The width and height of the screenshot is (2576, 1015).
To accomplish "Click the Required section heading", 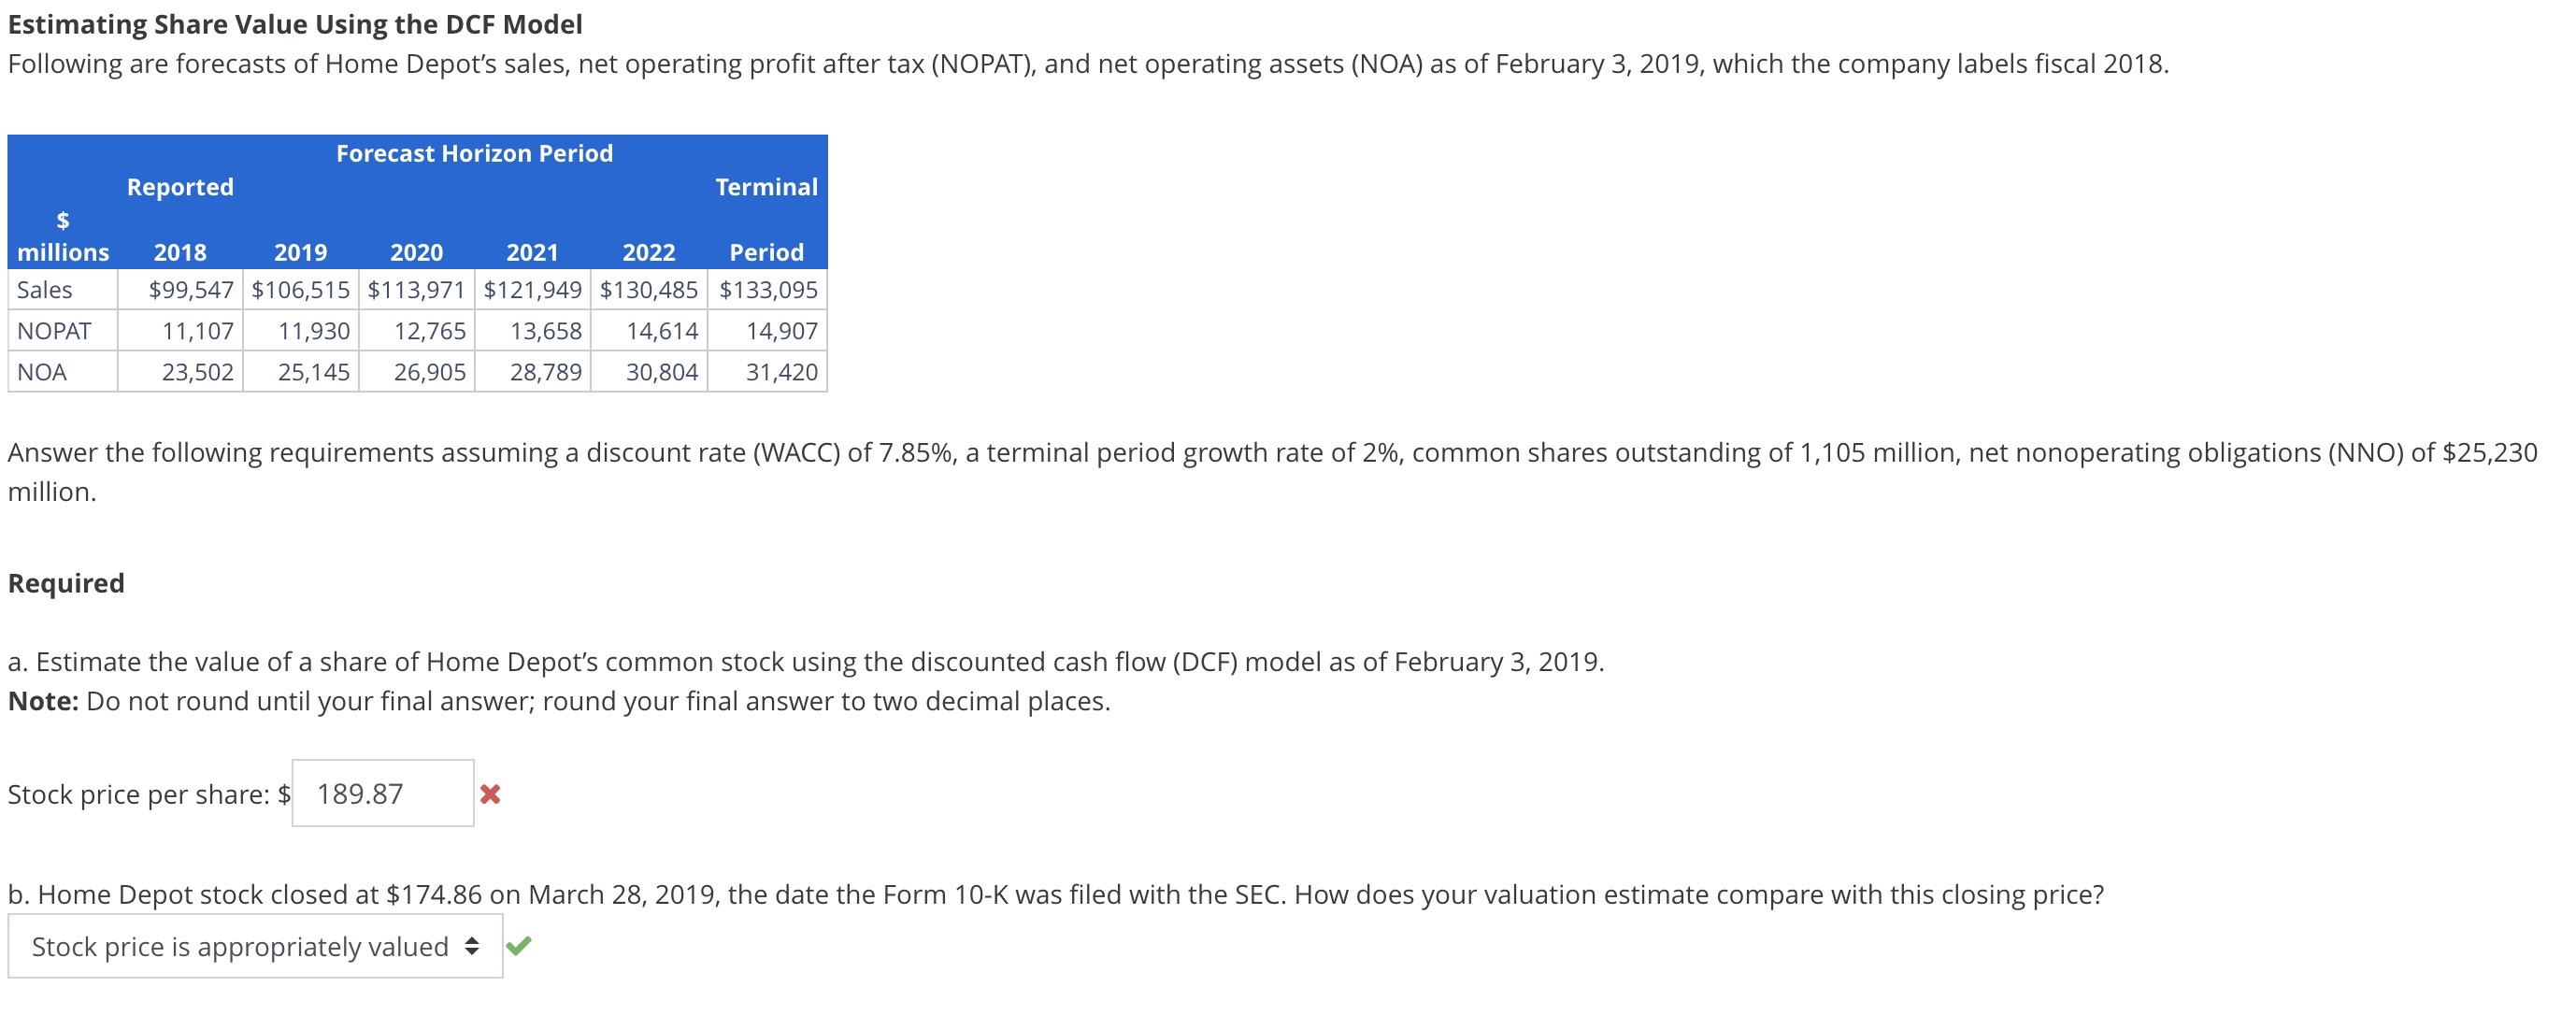I will 66,581.
